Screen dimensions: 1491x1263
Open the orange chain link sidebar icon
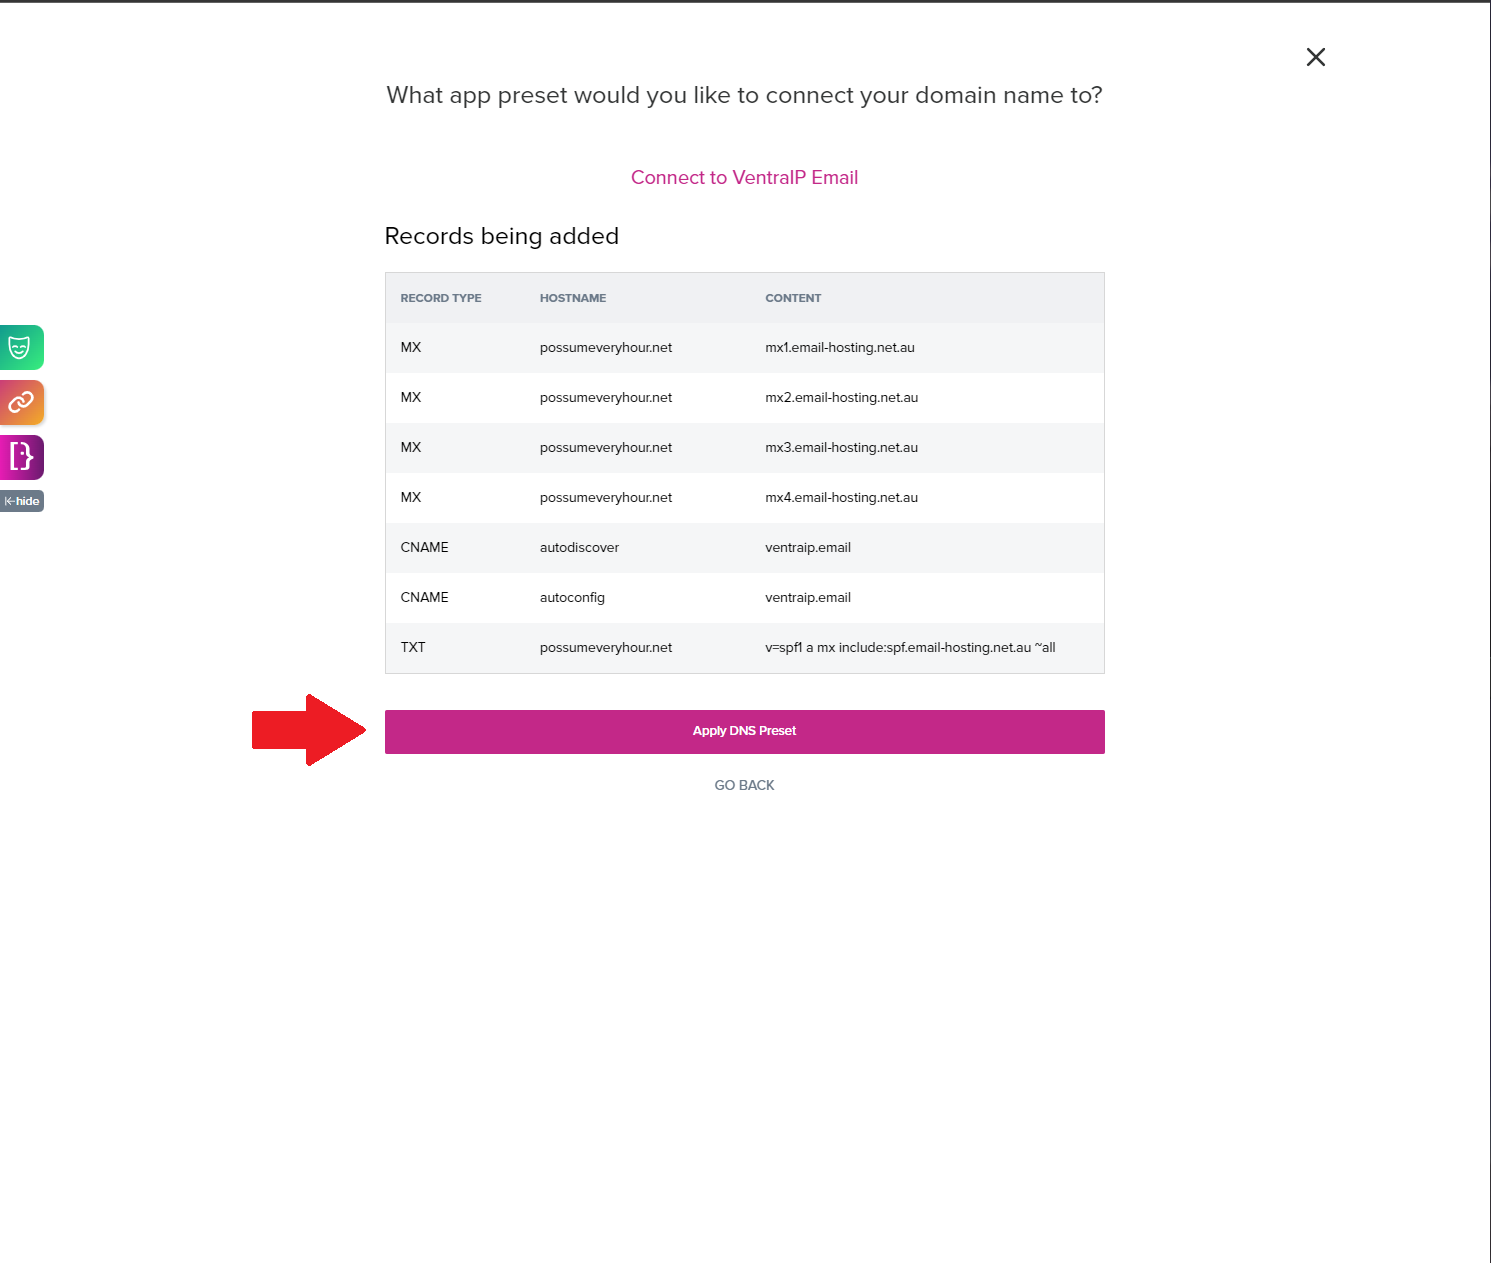[x=21, y=402]
